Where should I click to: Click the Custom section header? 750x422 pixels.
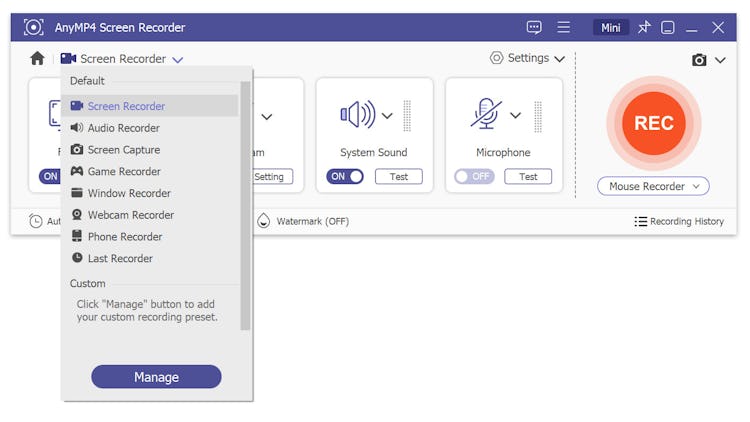[88, 284]
